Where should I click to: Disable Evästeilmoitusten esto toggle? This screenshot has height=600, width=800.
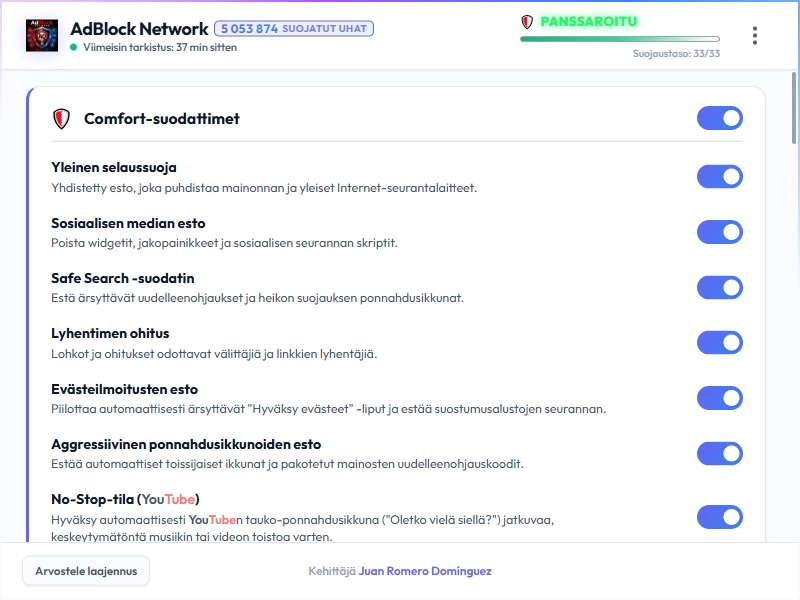719,398
